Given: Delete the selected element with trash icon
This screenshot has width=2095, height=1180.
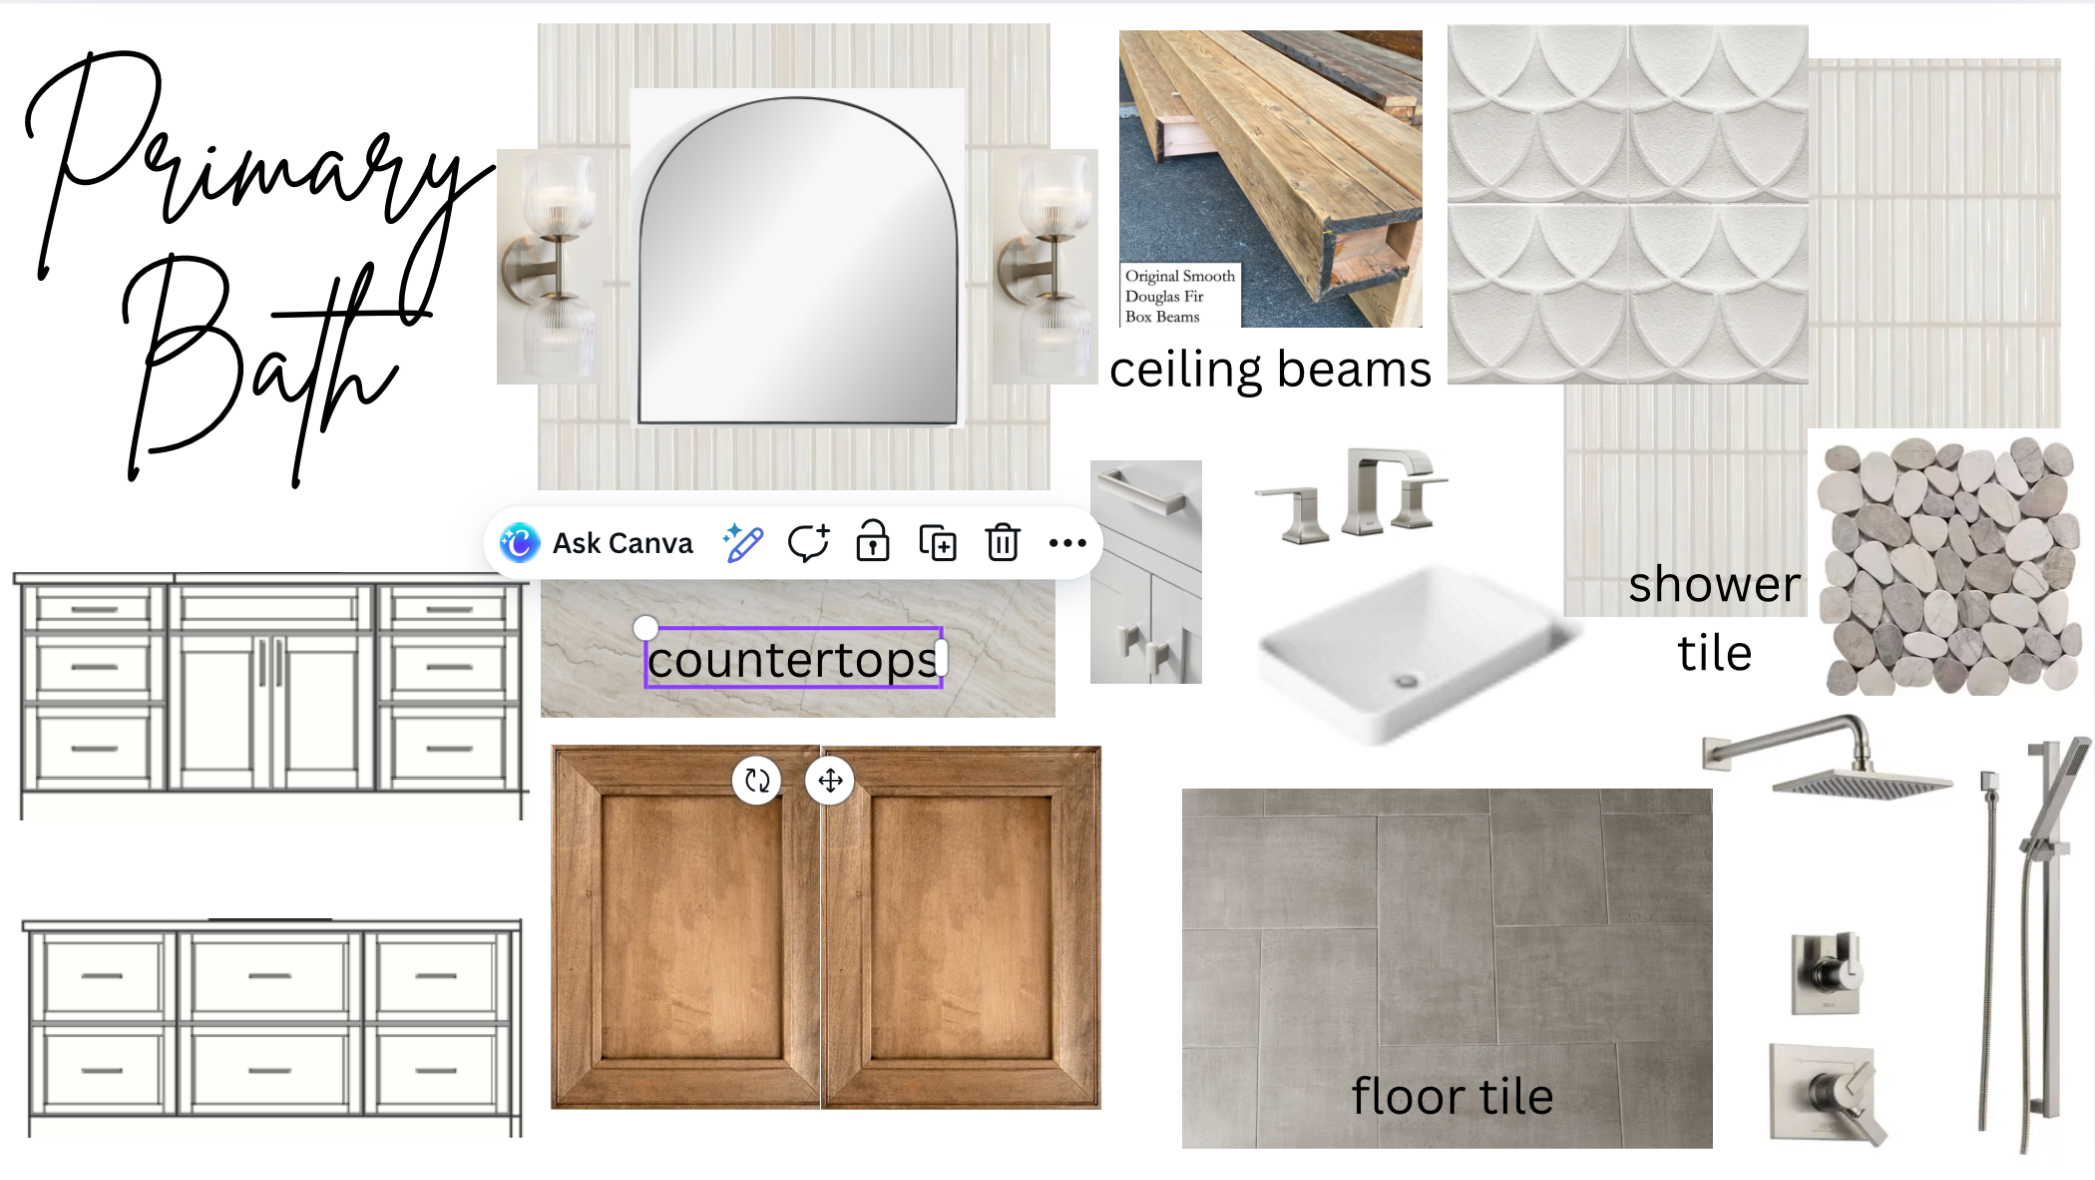Looking at the screenshot, I should tap(1002, 543).
